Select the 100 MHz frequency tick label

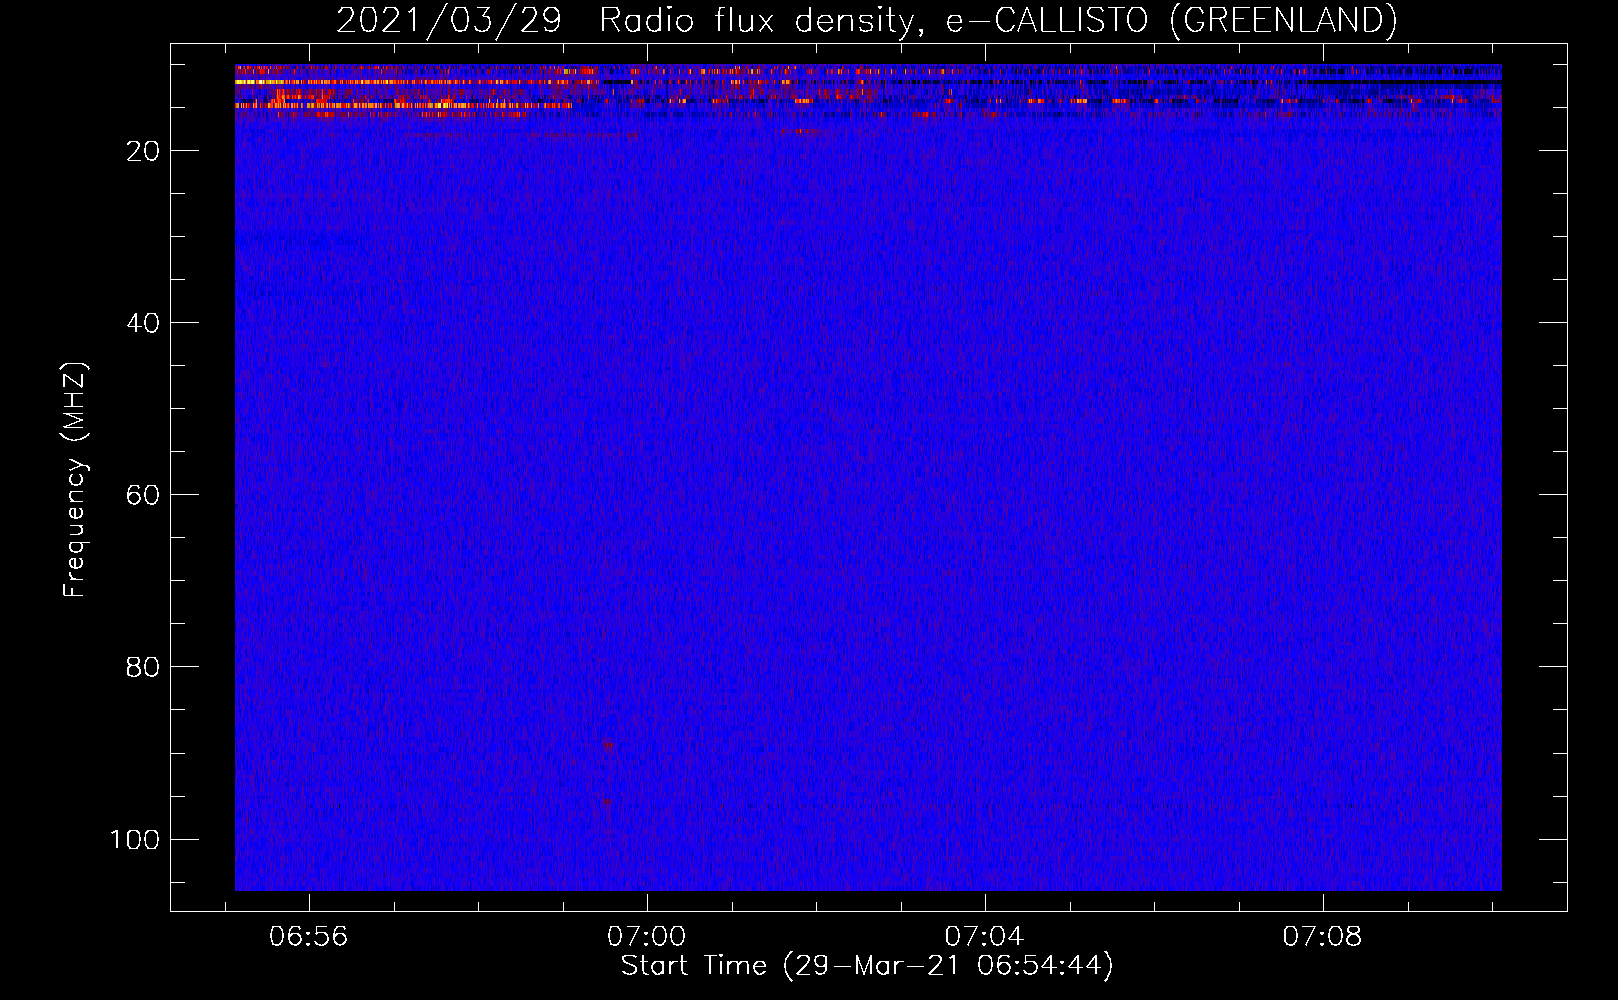pyautogui.click(x=135, y=839)
